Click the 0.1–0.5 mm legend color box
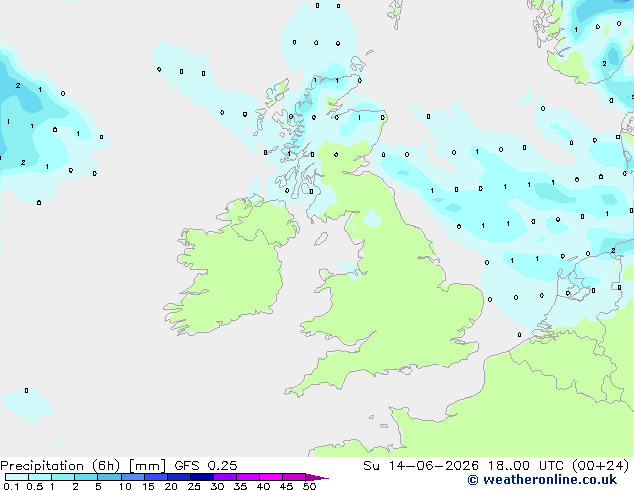Image resolution: width=634 pixels, height=490 pixels. pyautogui.click(x=17, y=477)
